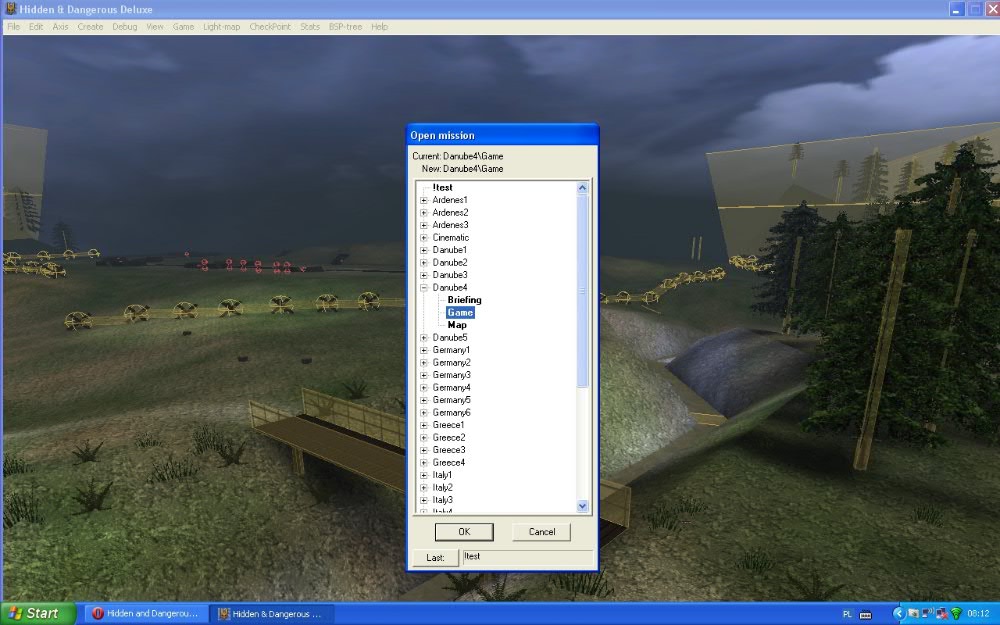
Task: Open the View menu
Action: [x=155, y=27]
